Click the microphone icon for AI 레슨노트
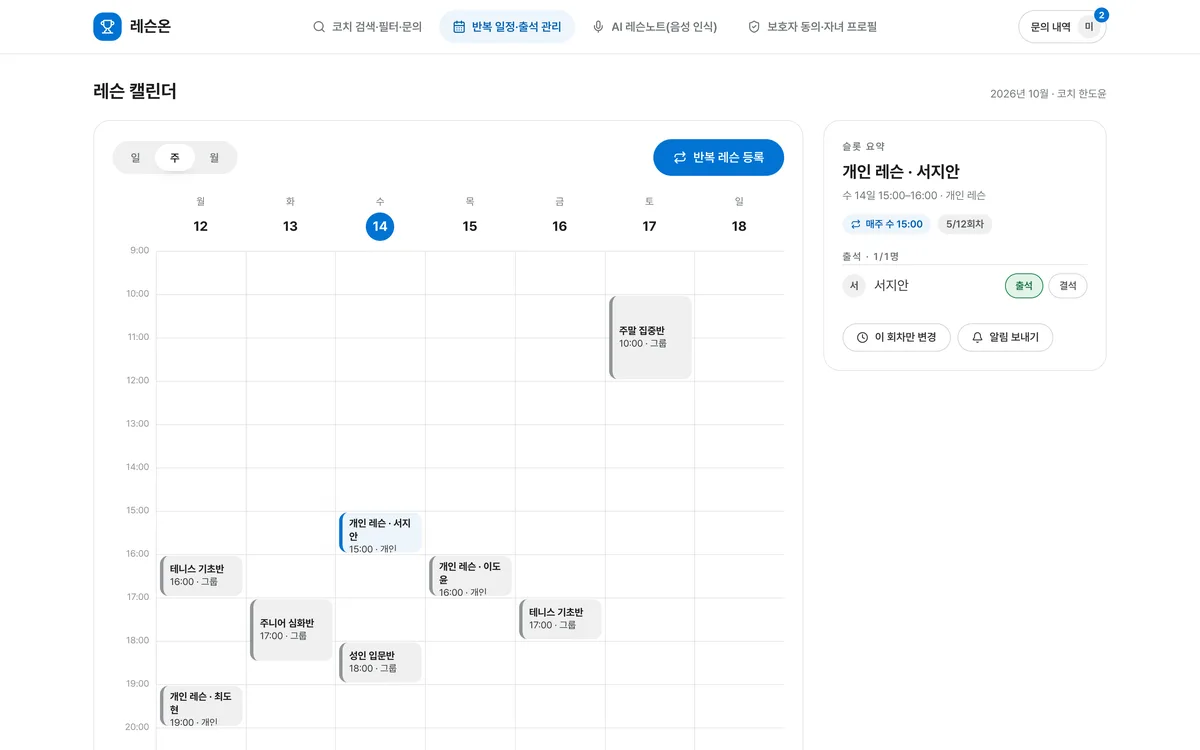1200x750 pixels. pyautogui.click(x=598, y=27)
